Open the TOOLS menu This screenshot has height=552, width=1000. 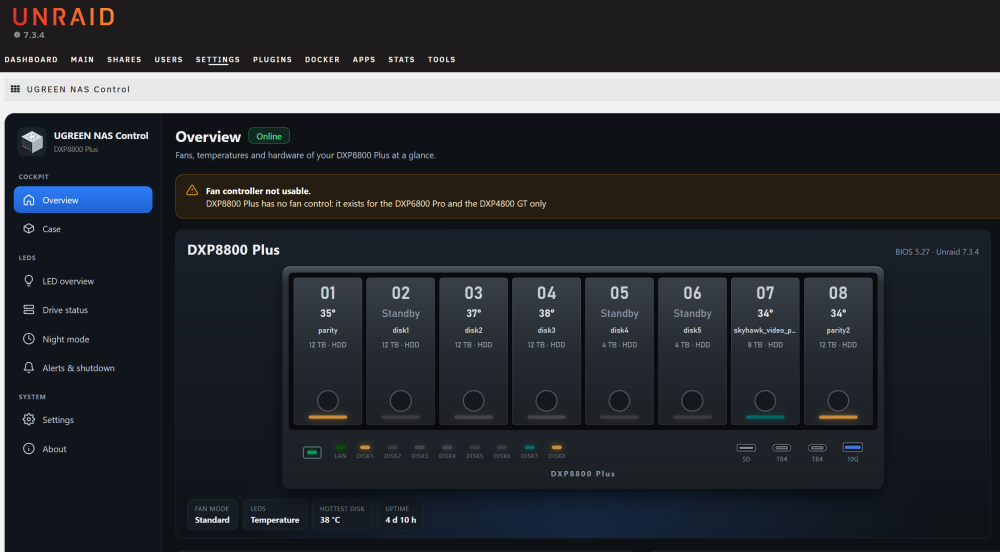(x=441, y=59)
